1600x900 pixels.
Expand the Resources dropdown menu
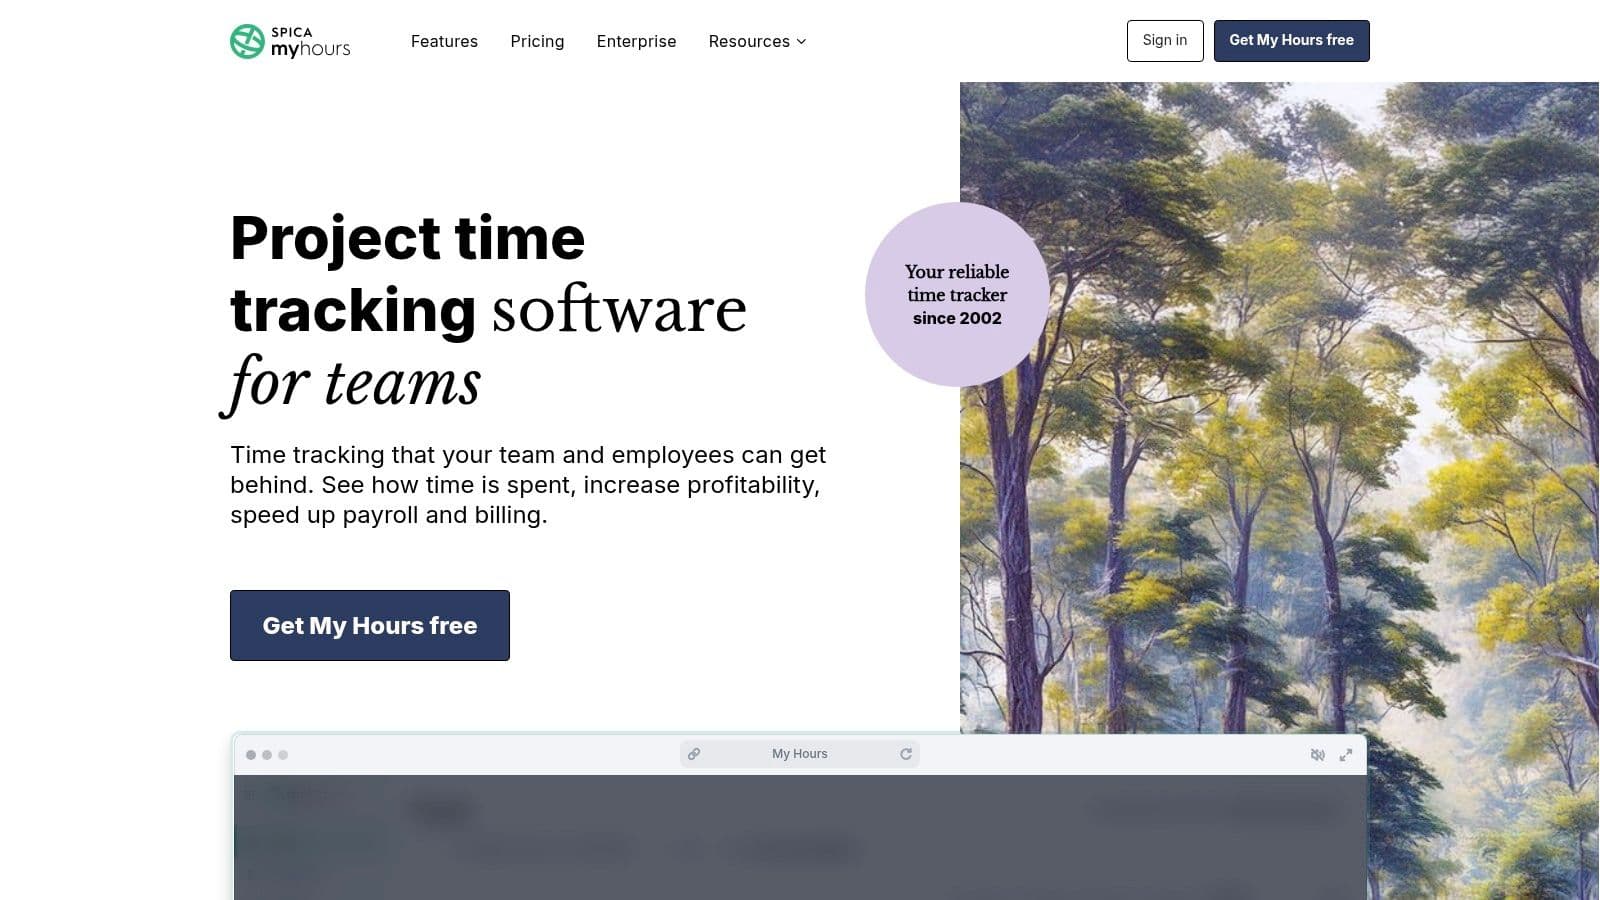(x=757, y=41)
